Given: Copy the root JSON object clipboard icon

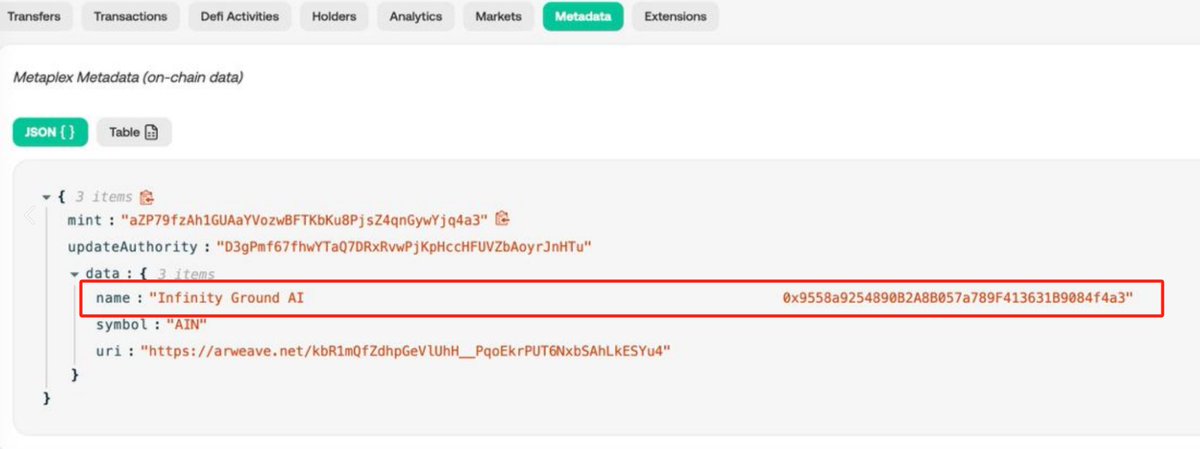Looking at the screenshot, I should click(x=147, y=197).
